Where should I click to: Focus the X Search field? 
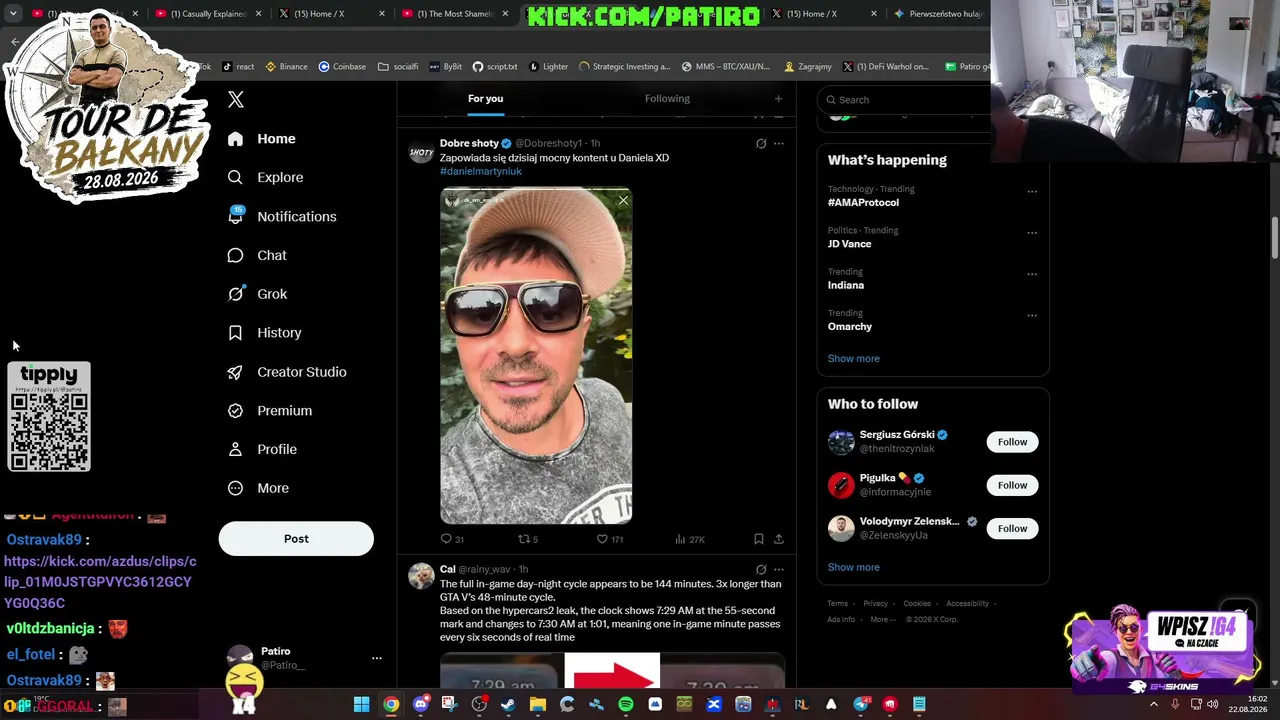[905, 99]
